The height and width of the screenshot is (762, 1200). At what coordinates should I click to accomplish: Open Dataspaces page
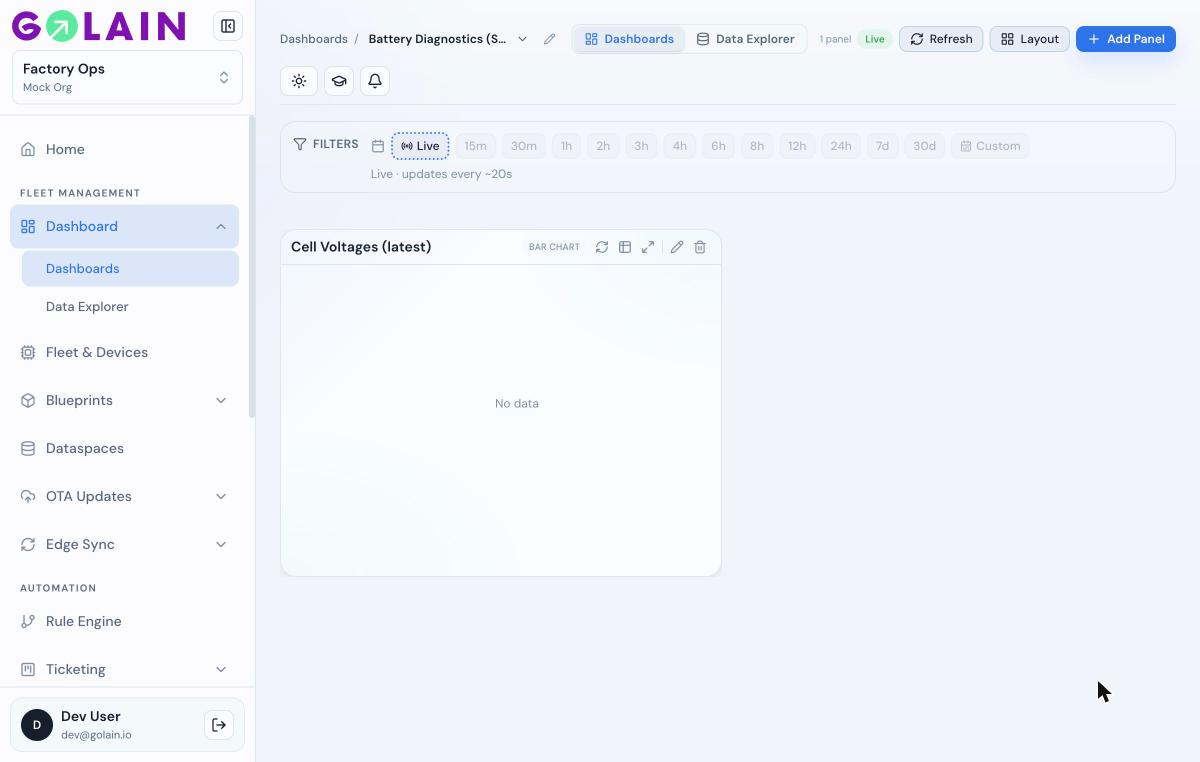(124, 449)
